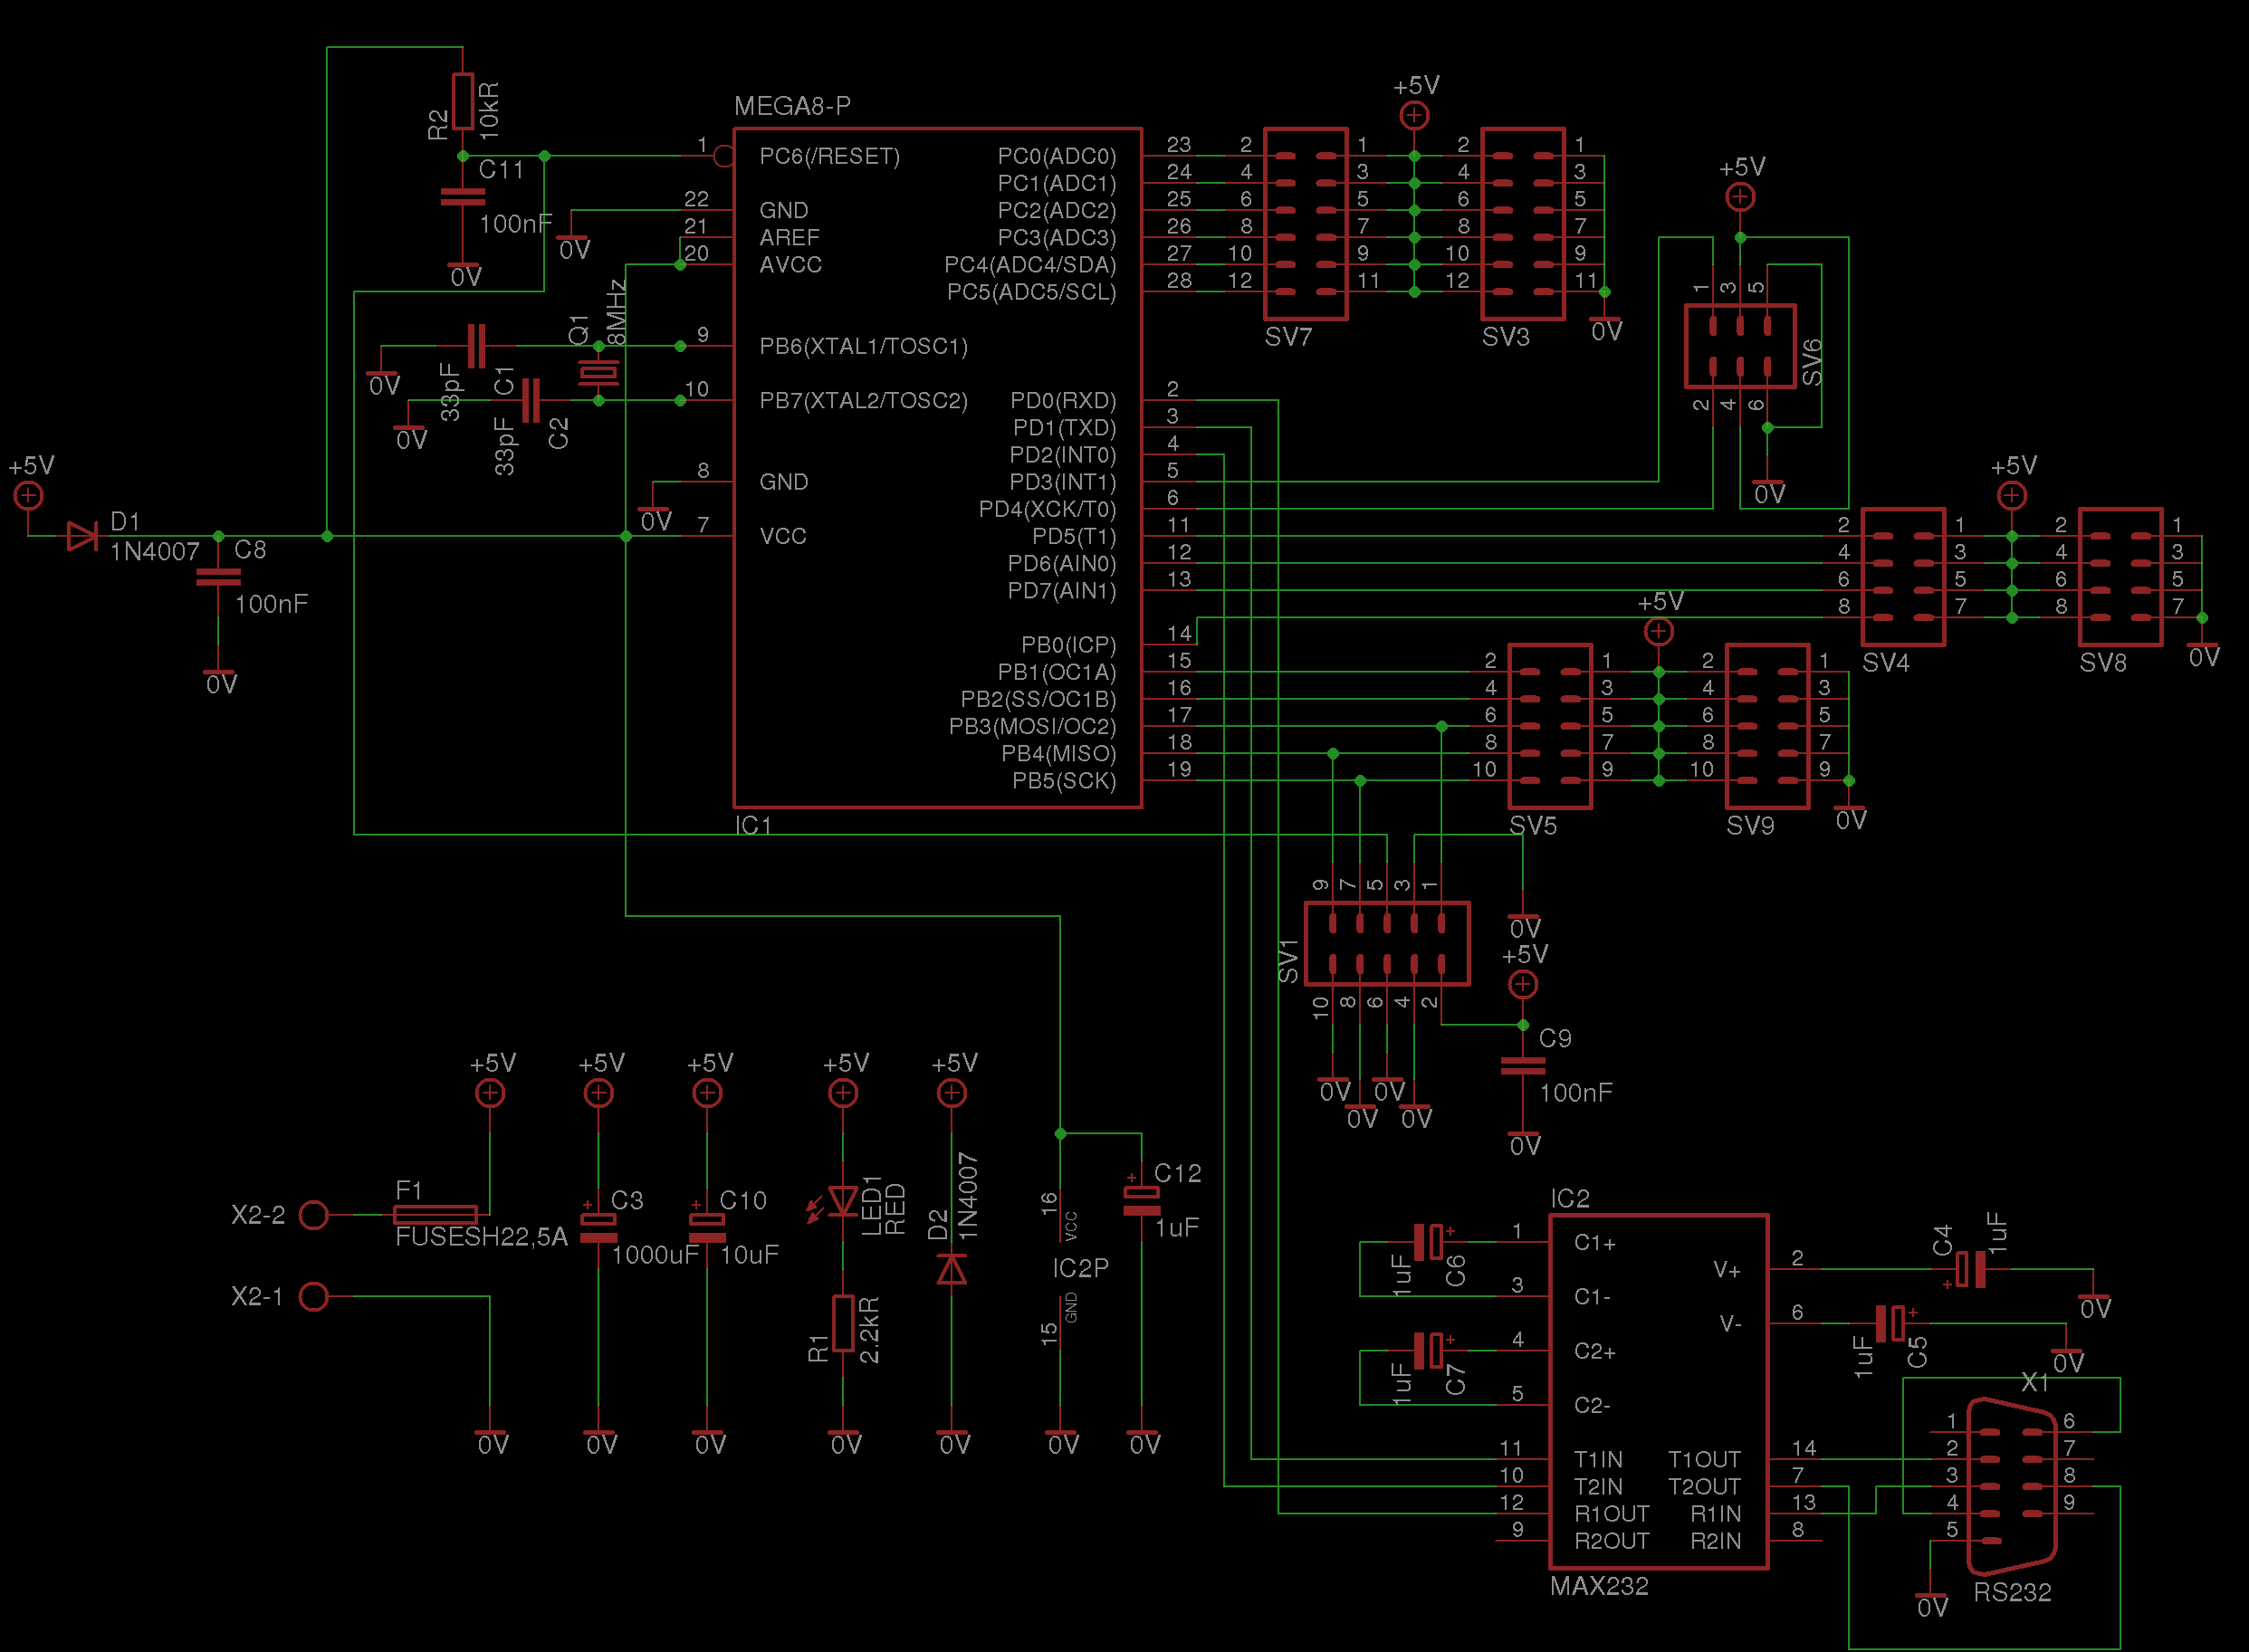Click the C12 1uF capacitor symbol
This screenshot has width=2249, height=1652.
1141,1201
